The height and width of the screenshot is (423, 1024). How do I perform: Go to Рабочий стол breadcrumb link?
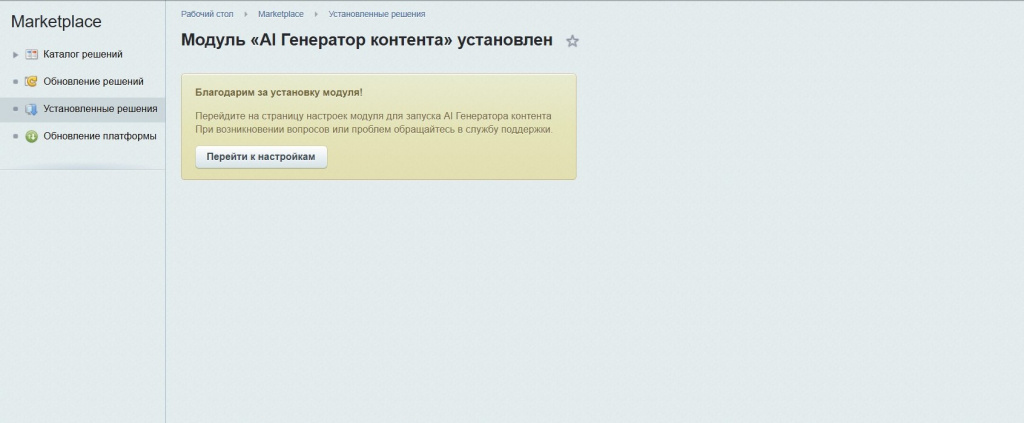click(207, 14)
